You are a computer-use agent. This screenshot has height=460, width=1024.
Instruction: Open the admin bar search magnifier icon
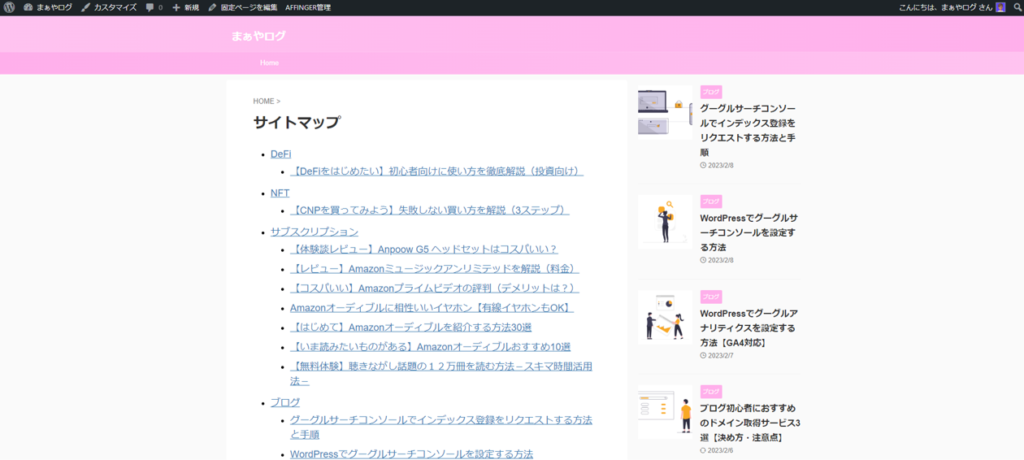click(1017, 8)
